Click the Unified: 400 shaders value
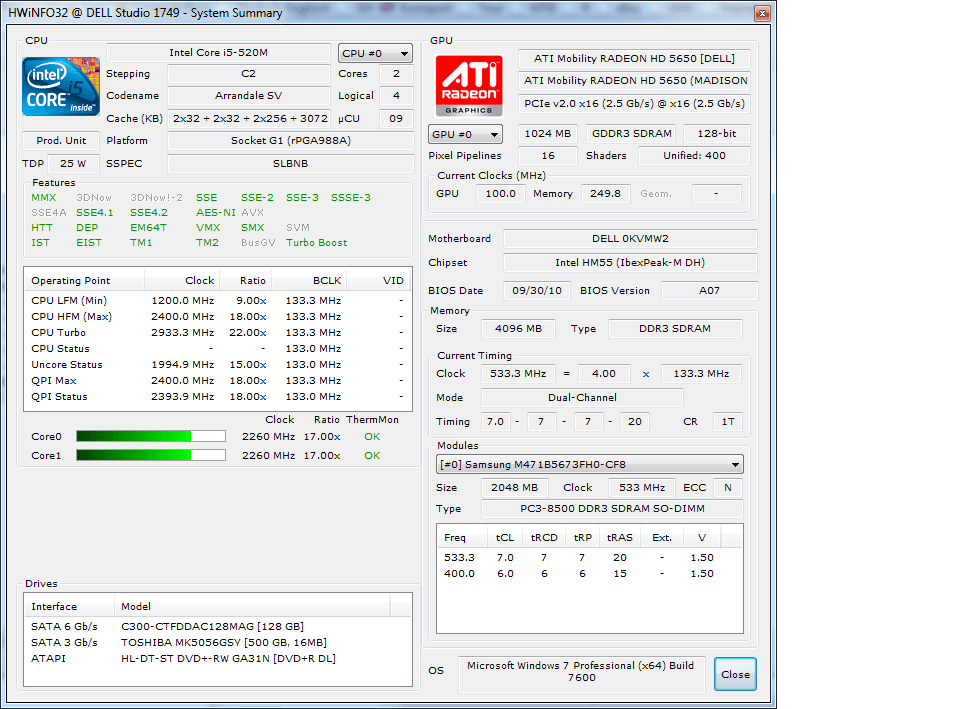 [x=694, y=156]
